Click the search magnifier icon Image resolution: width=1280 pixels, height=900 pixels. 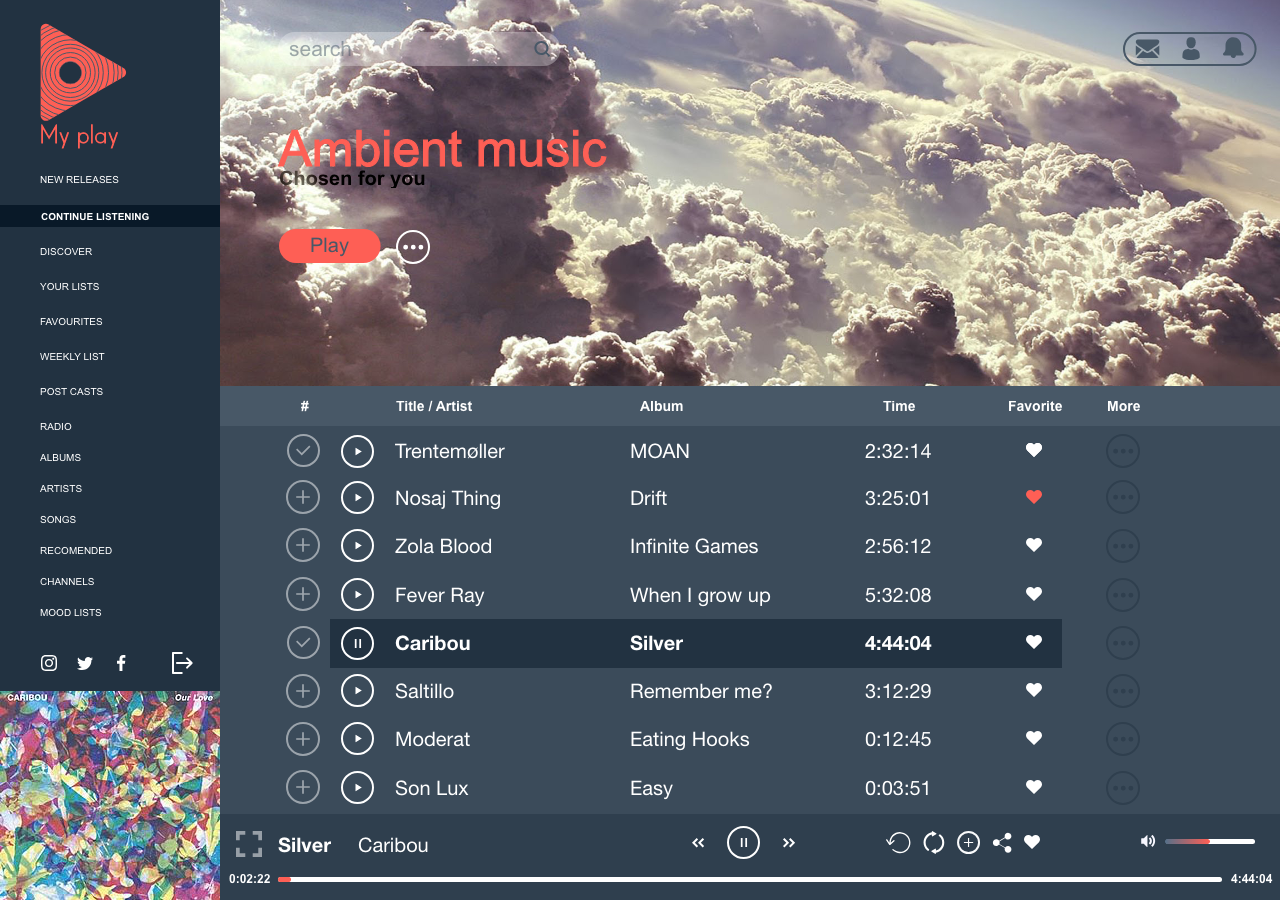[x=543, y=48]
